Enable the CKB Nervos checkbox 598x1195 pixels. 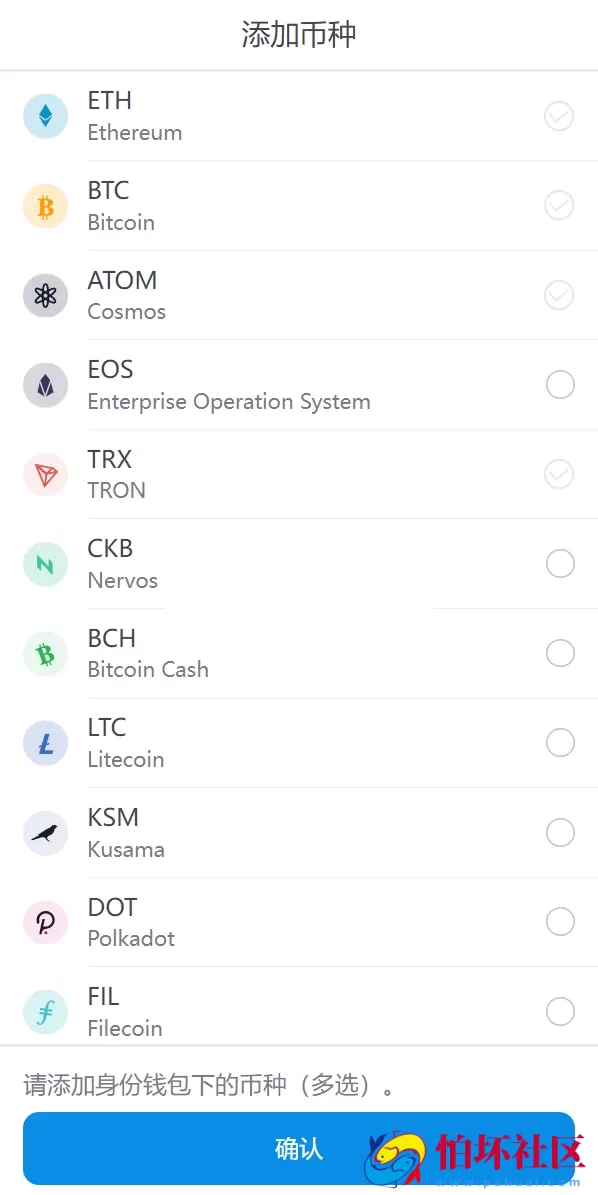click(x=559, y=563)
